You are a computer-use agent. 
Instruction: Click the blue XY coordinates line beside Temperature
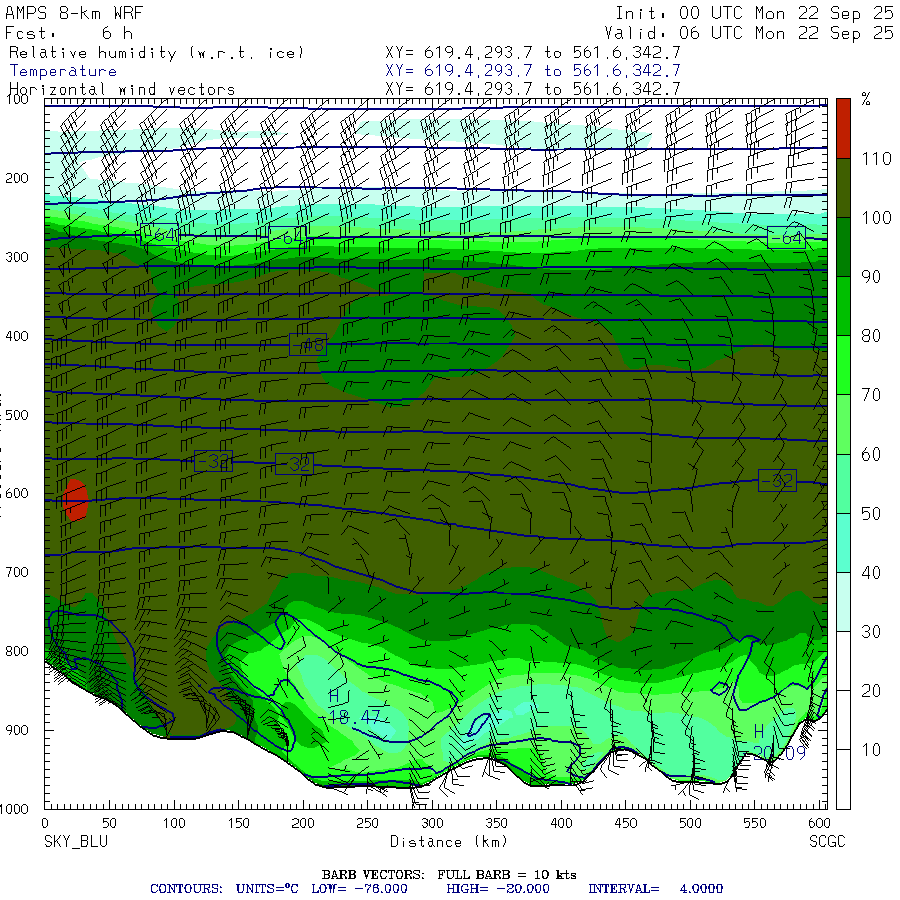point(533,71)
